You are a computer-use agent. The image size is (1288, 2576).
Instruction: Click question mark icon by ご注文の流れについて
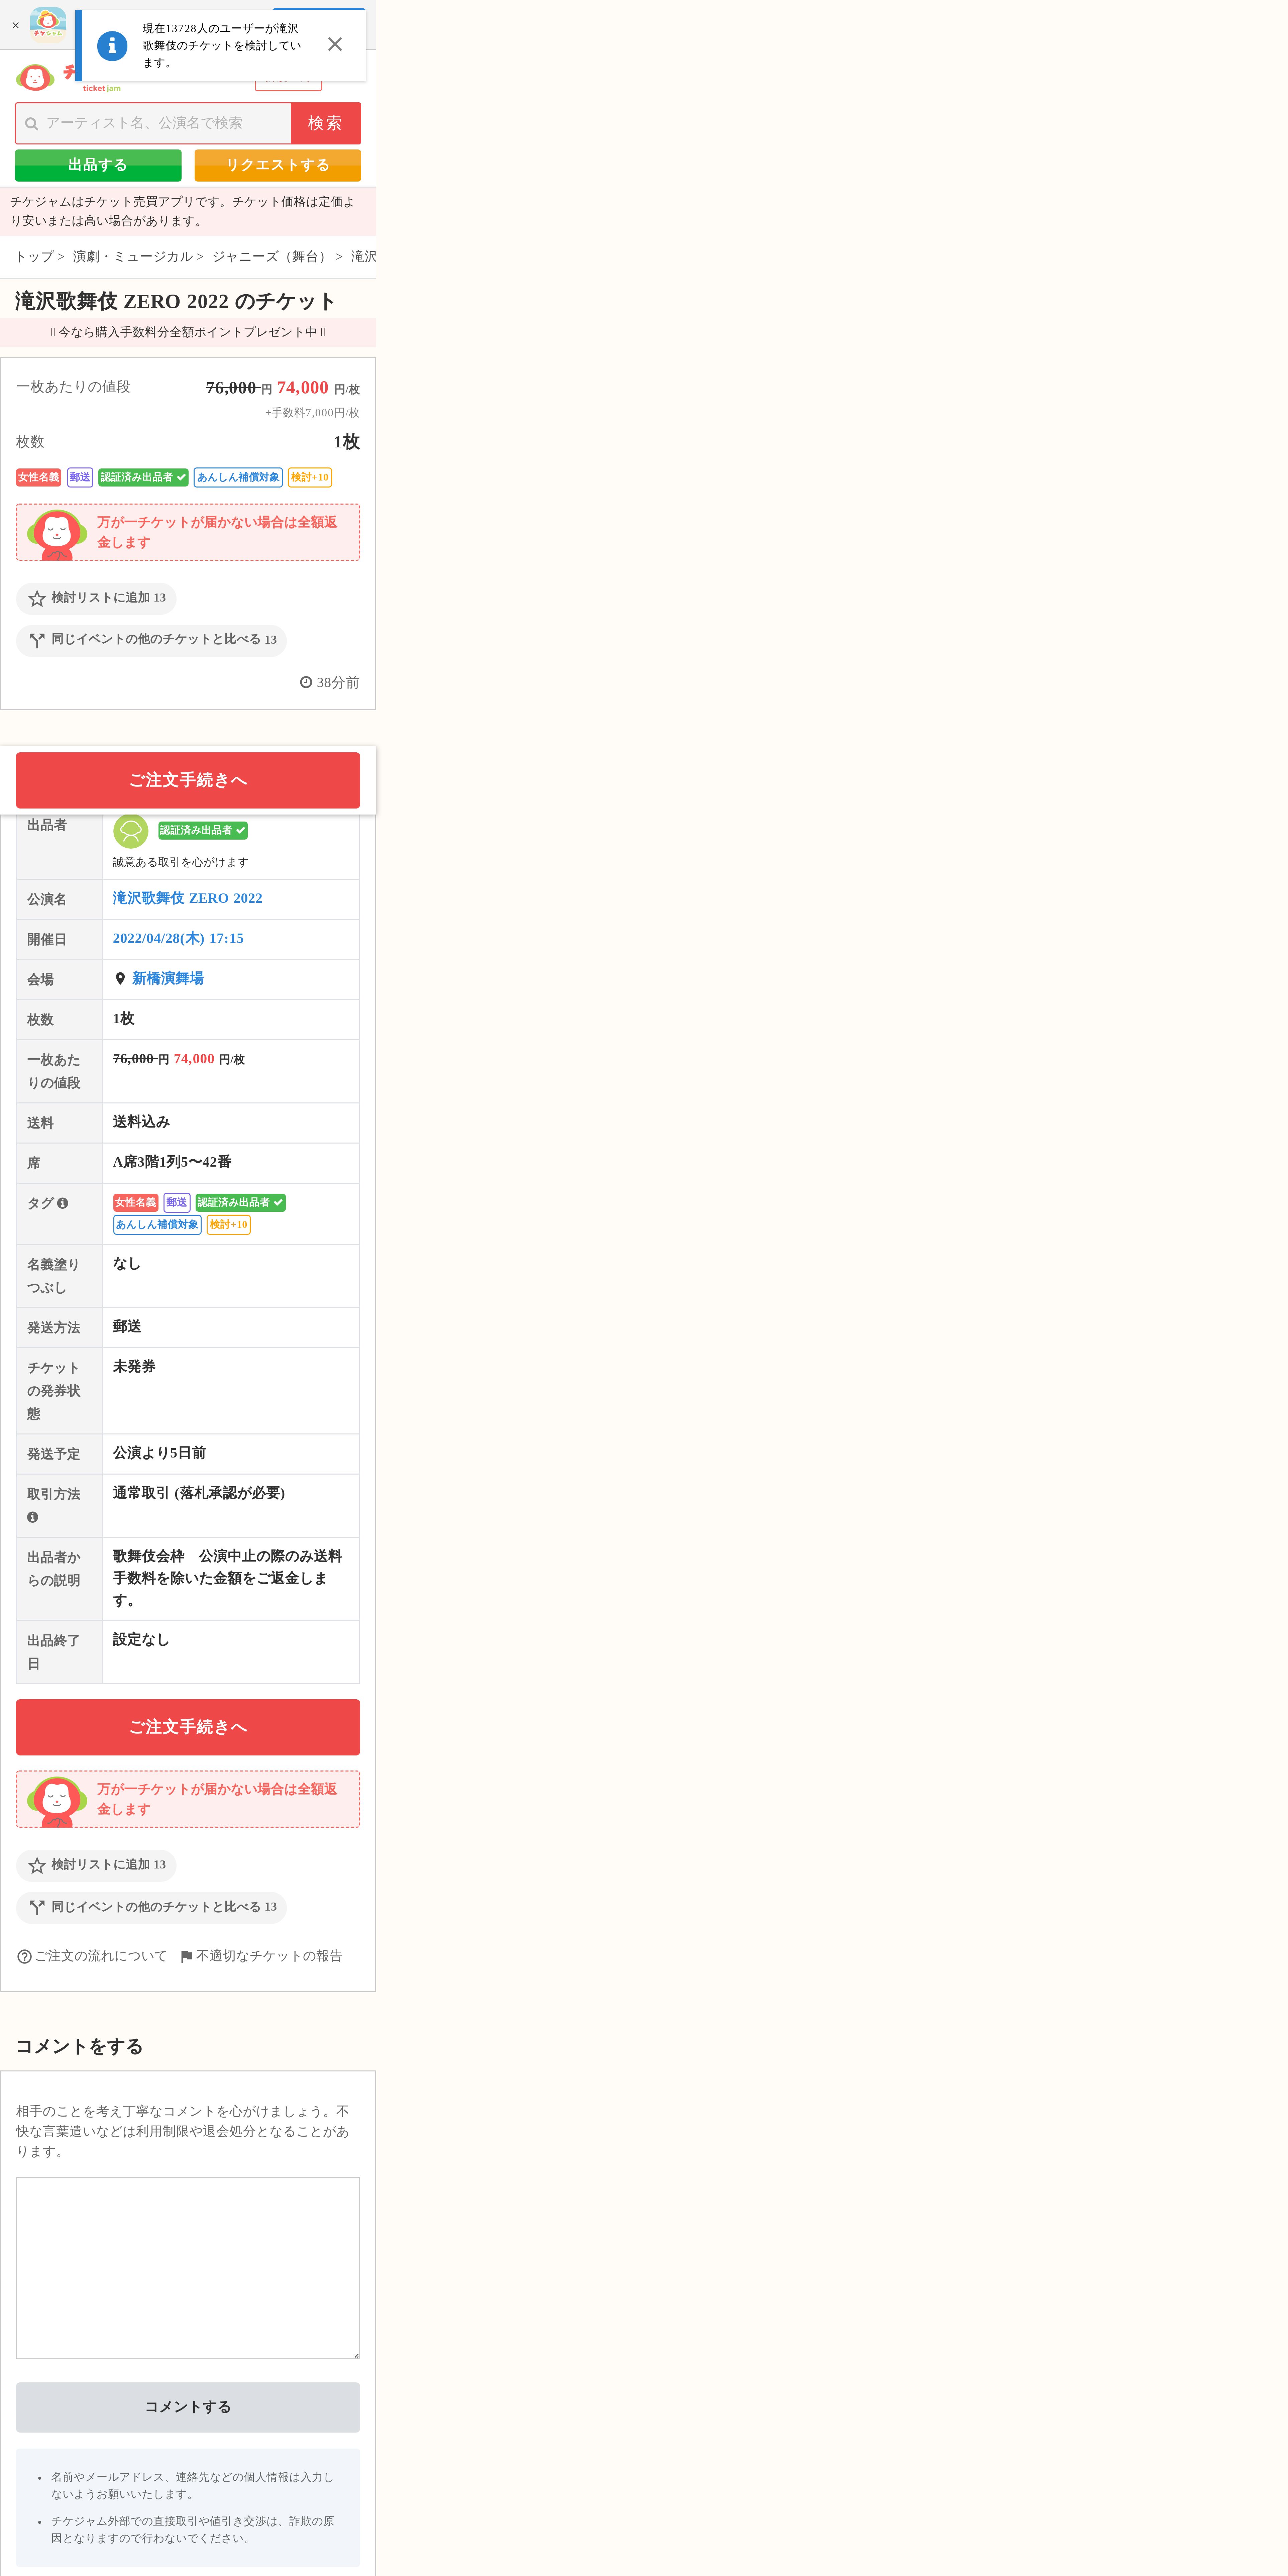[x=25, y=1957]
